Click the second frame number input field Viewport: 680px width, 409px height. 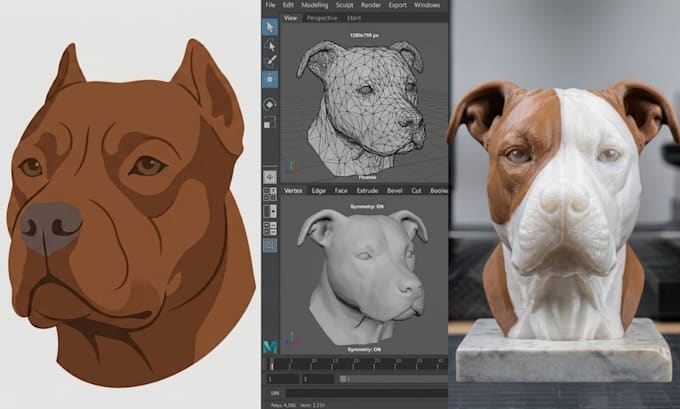click(x=318, y=379)
